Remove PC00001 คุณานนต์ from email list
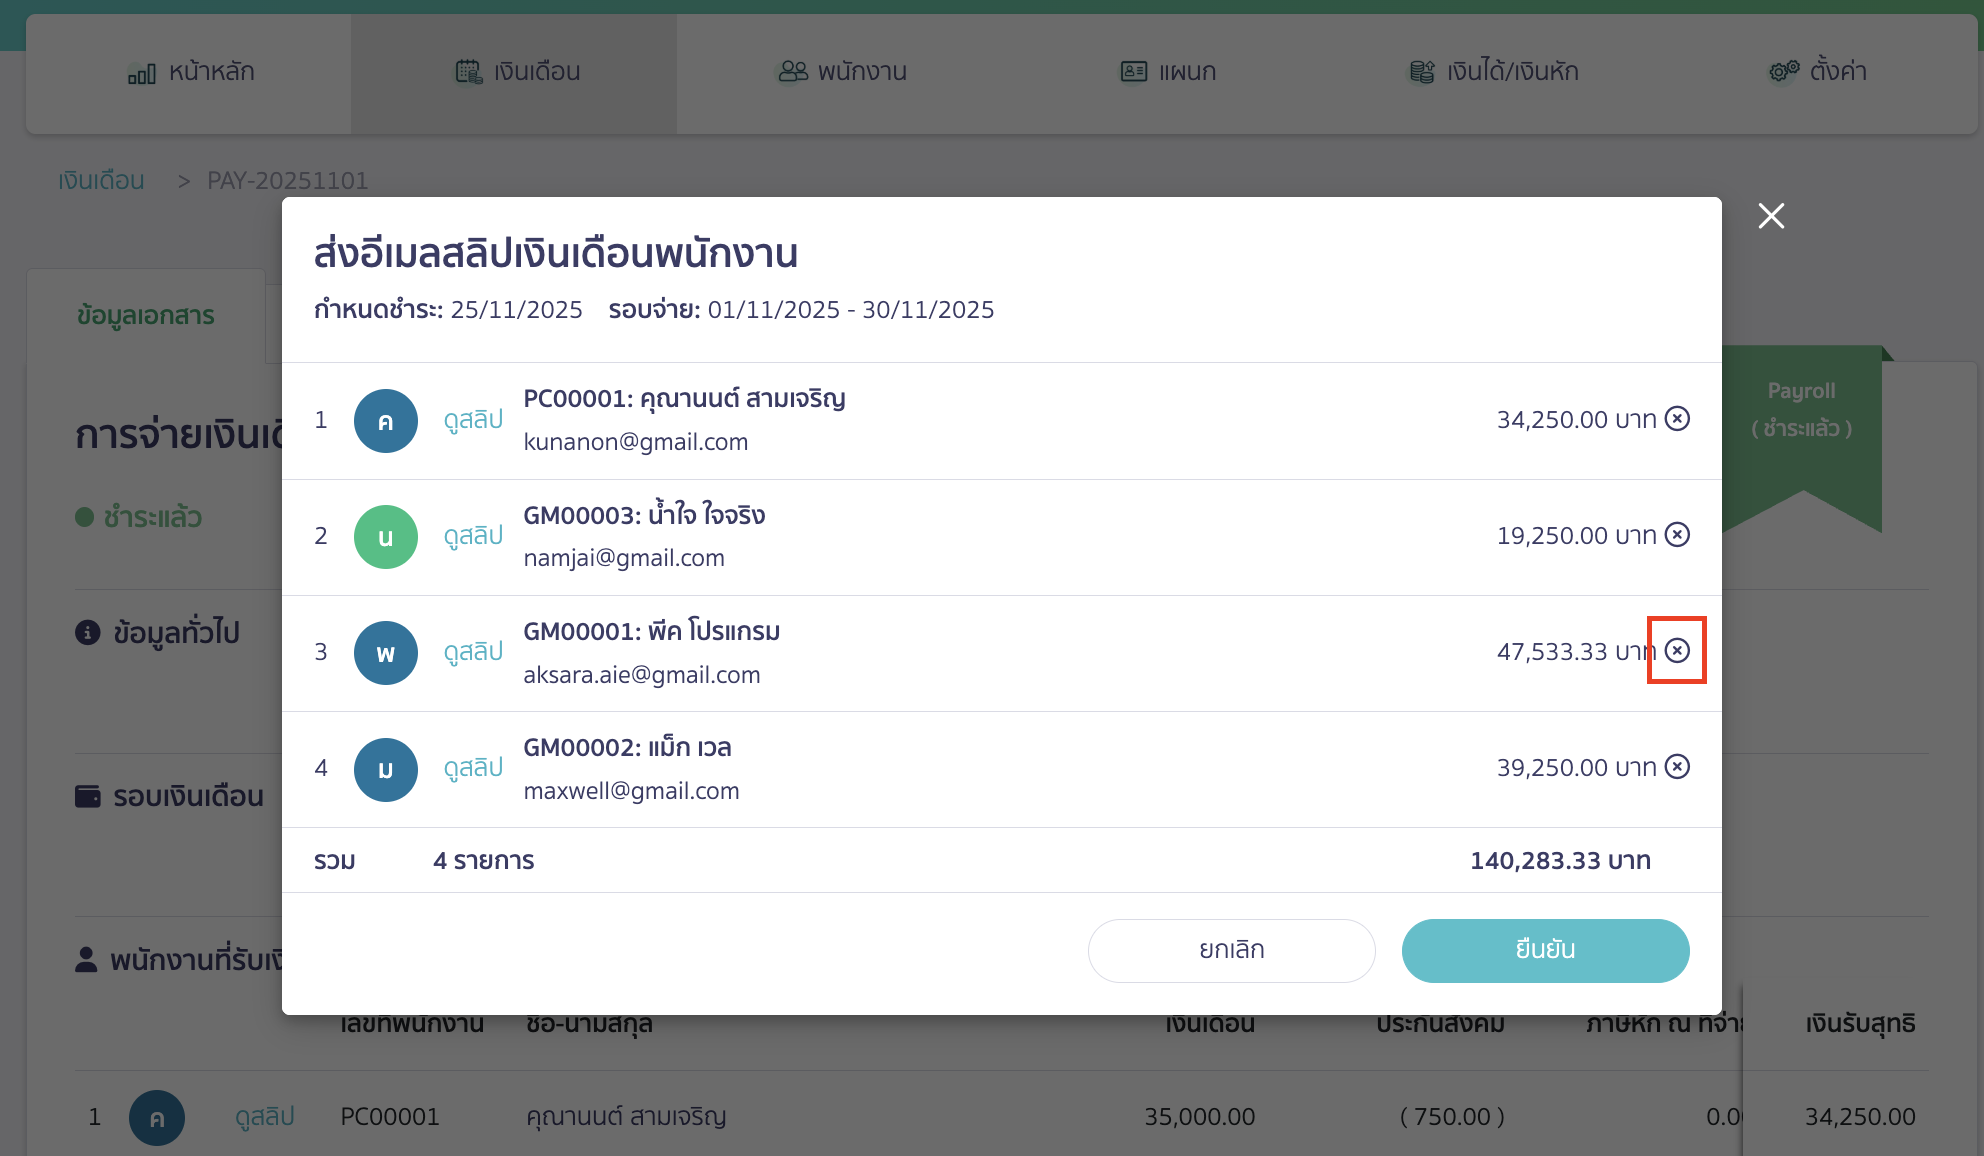Image resolution: width=1984 pixels, height=1156 pixels. tap(1677, 419)
